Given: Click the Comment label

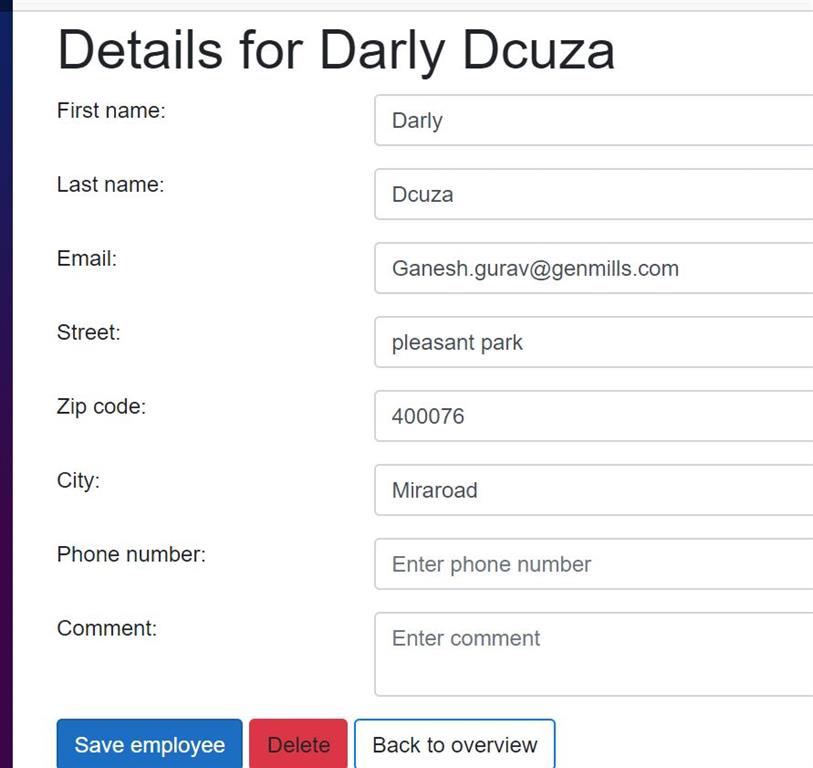Looking at the screenshot, I should 105,629.
